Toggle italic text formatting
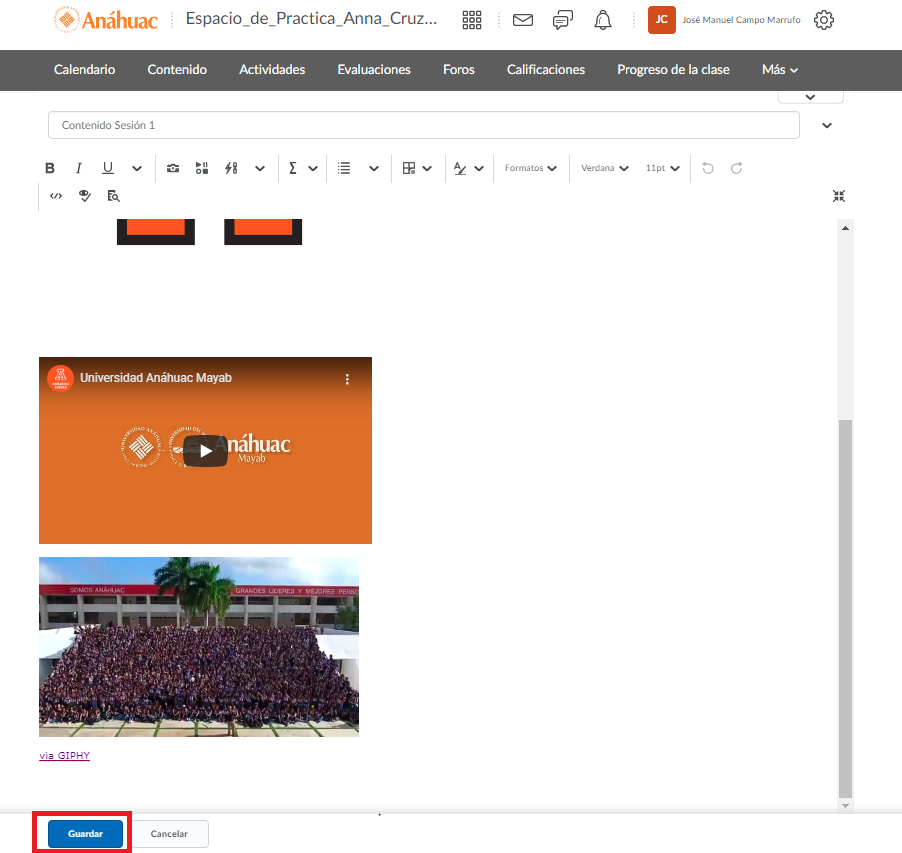The height and width of the screenshot is (853, 902). pos(78,168)
